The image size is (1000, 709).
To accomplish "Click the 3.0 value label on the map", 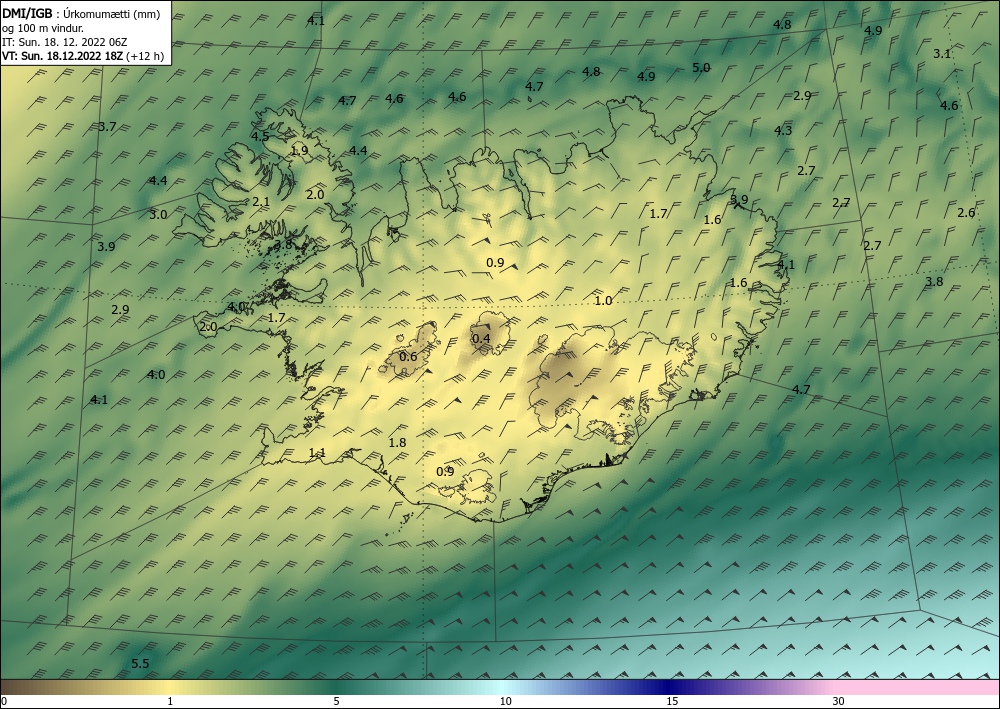I will tap(158, 214).
